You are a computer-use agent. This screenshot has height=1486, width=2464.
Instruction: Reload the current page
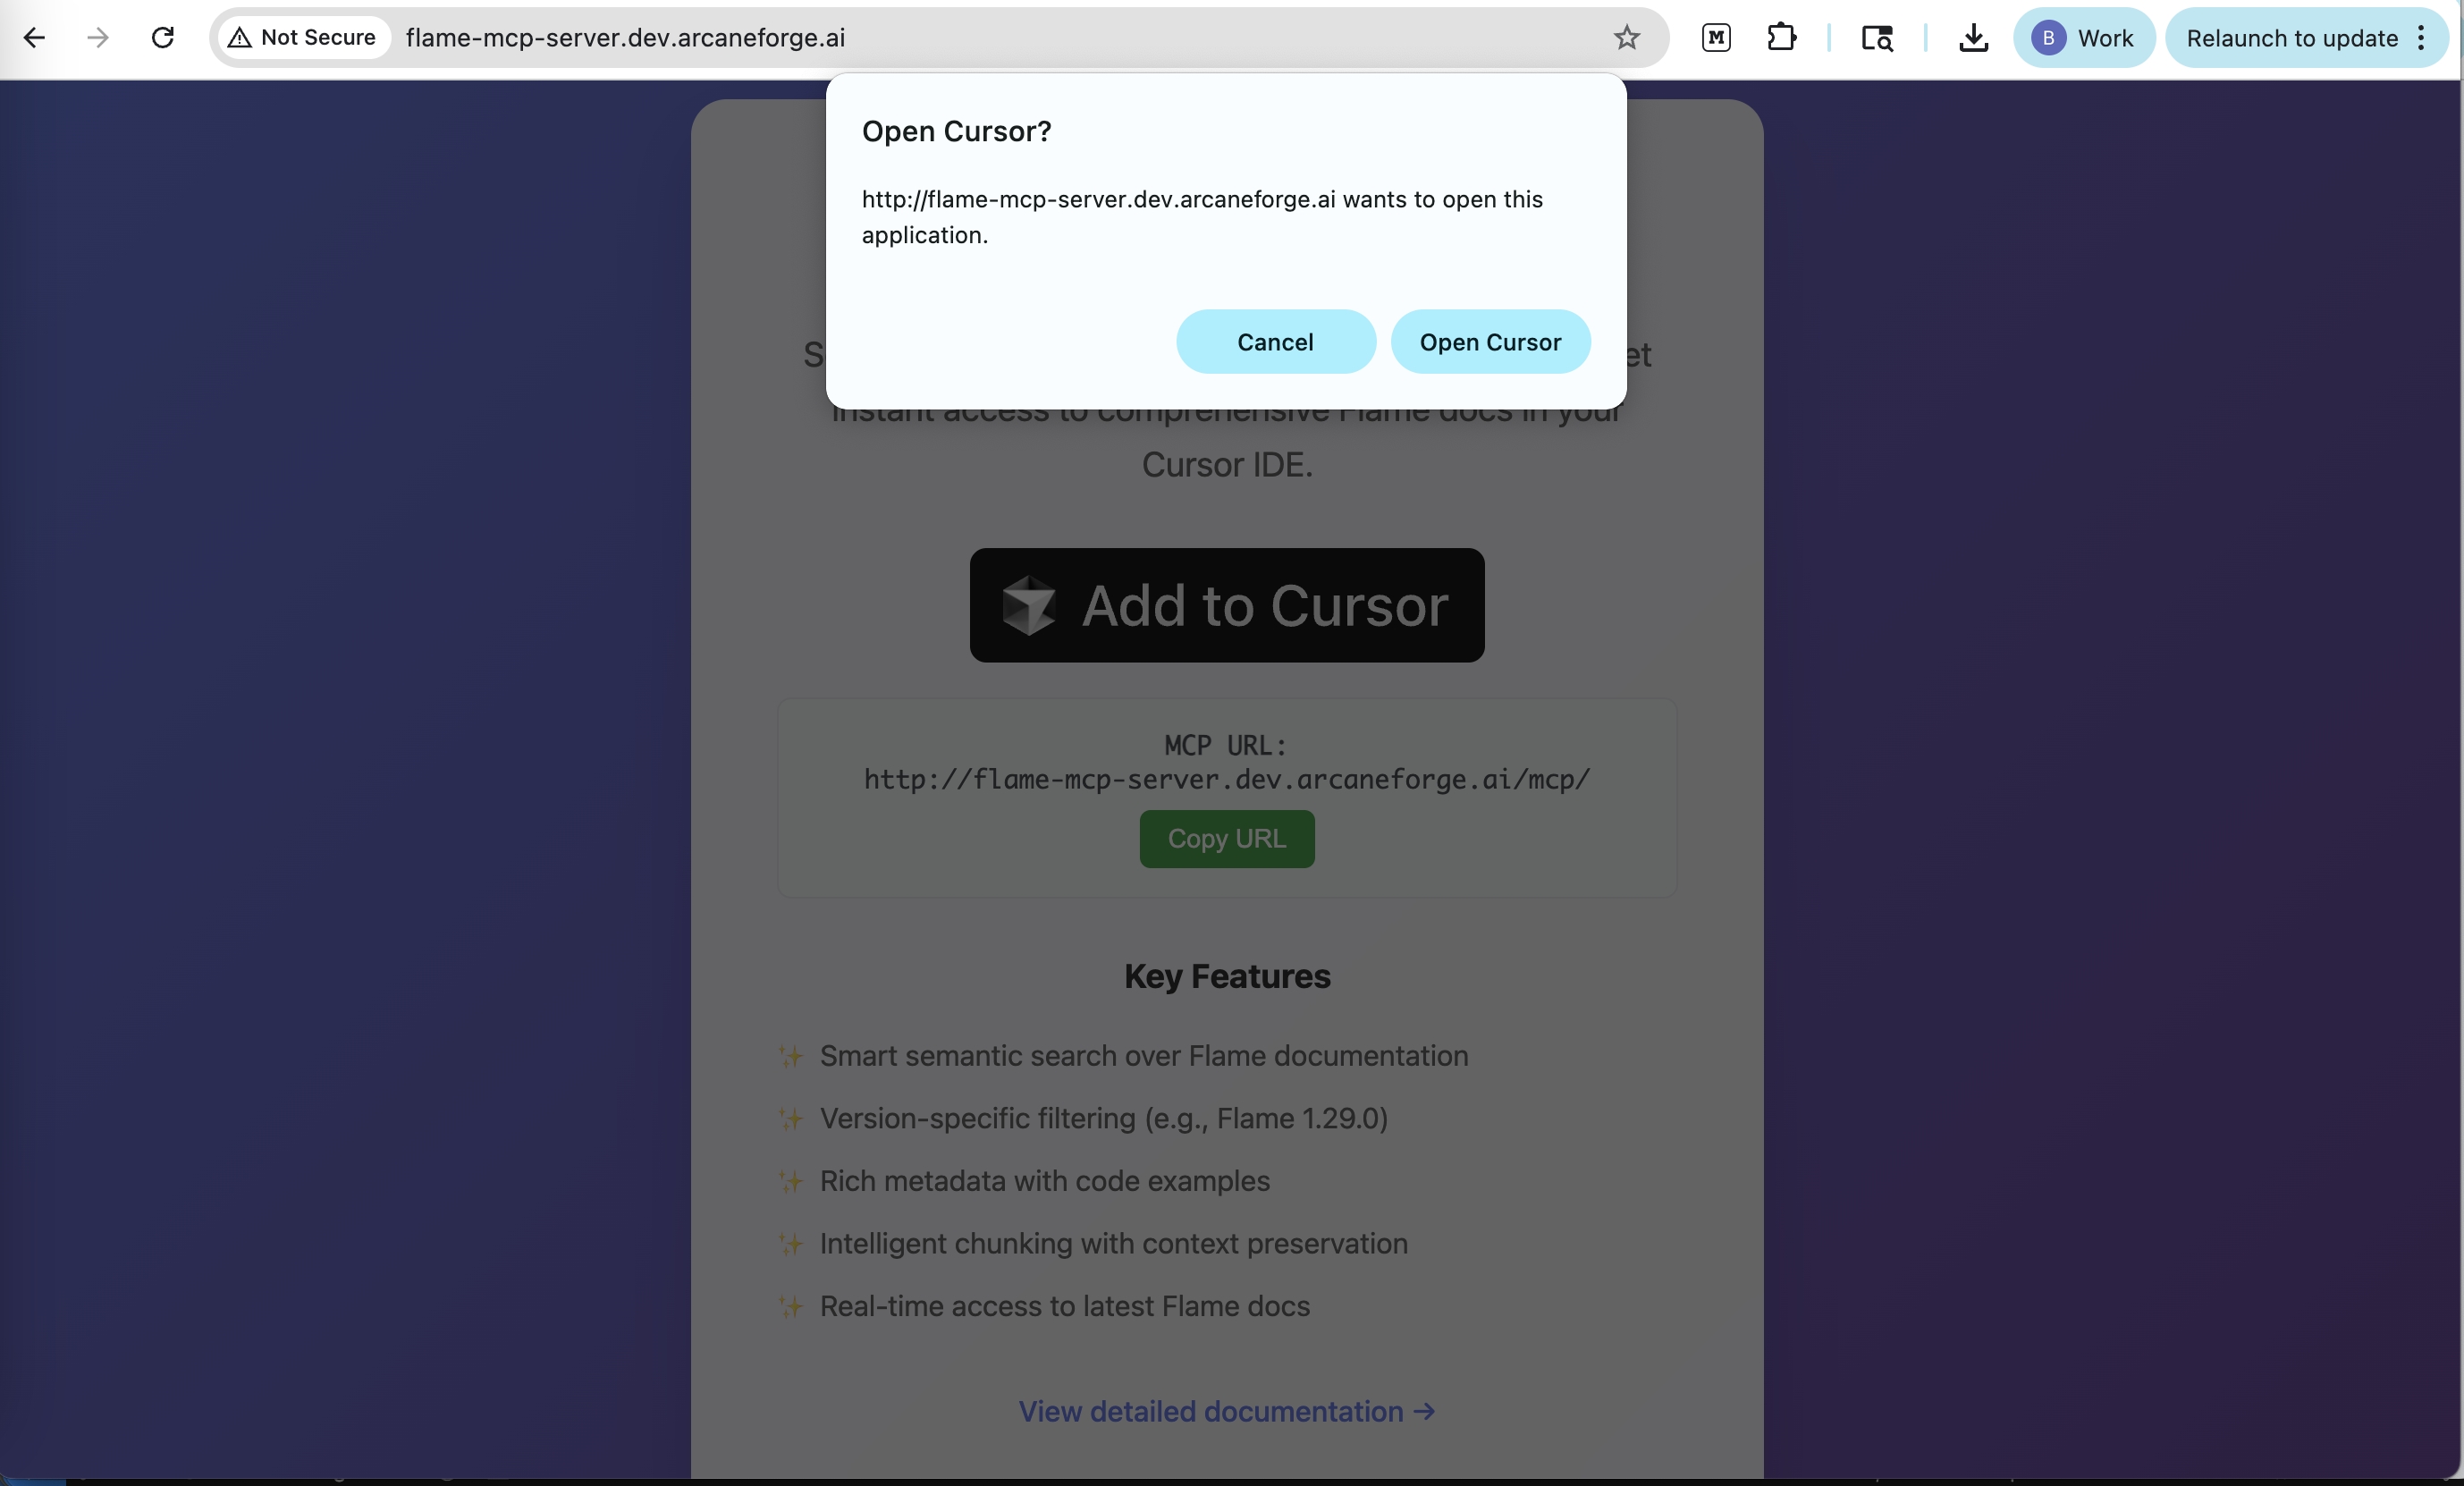click(162, 38)
